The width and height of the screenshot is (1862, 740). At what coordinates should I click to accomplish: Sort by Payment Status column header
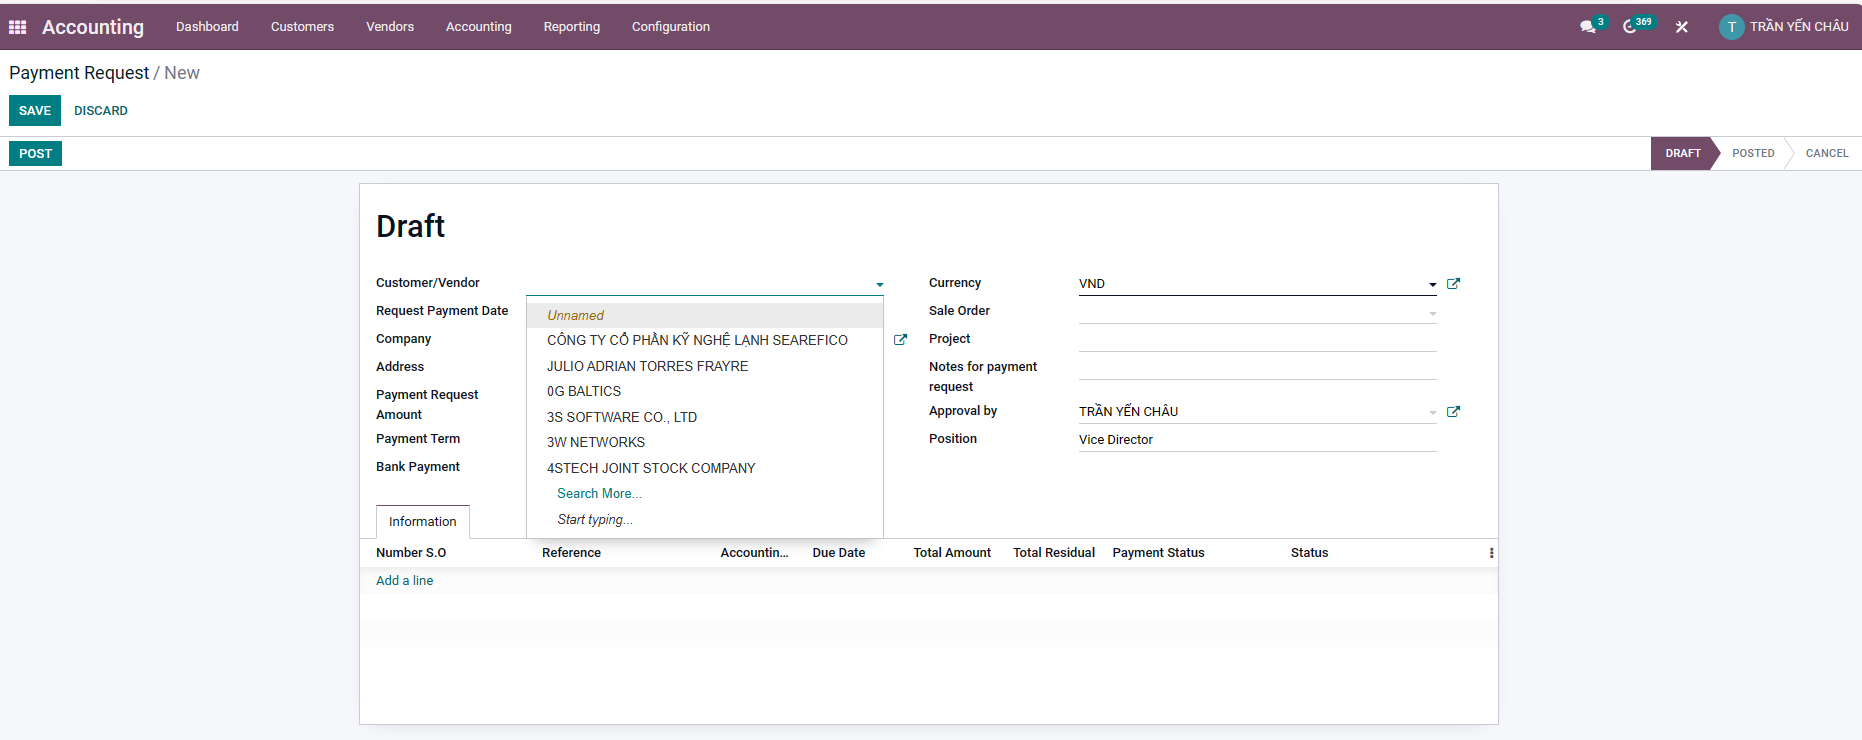[x=1158, y=553]
